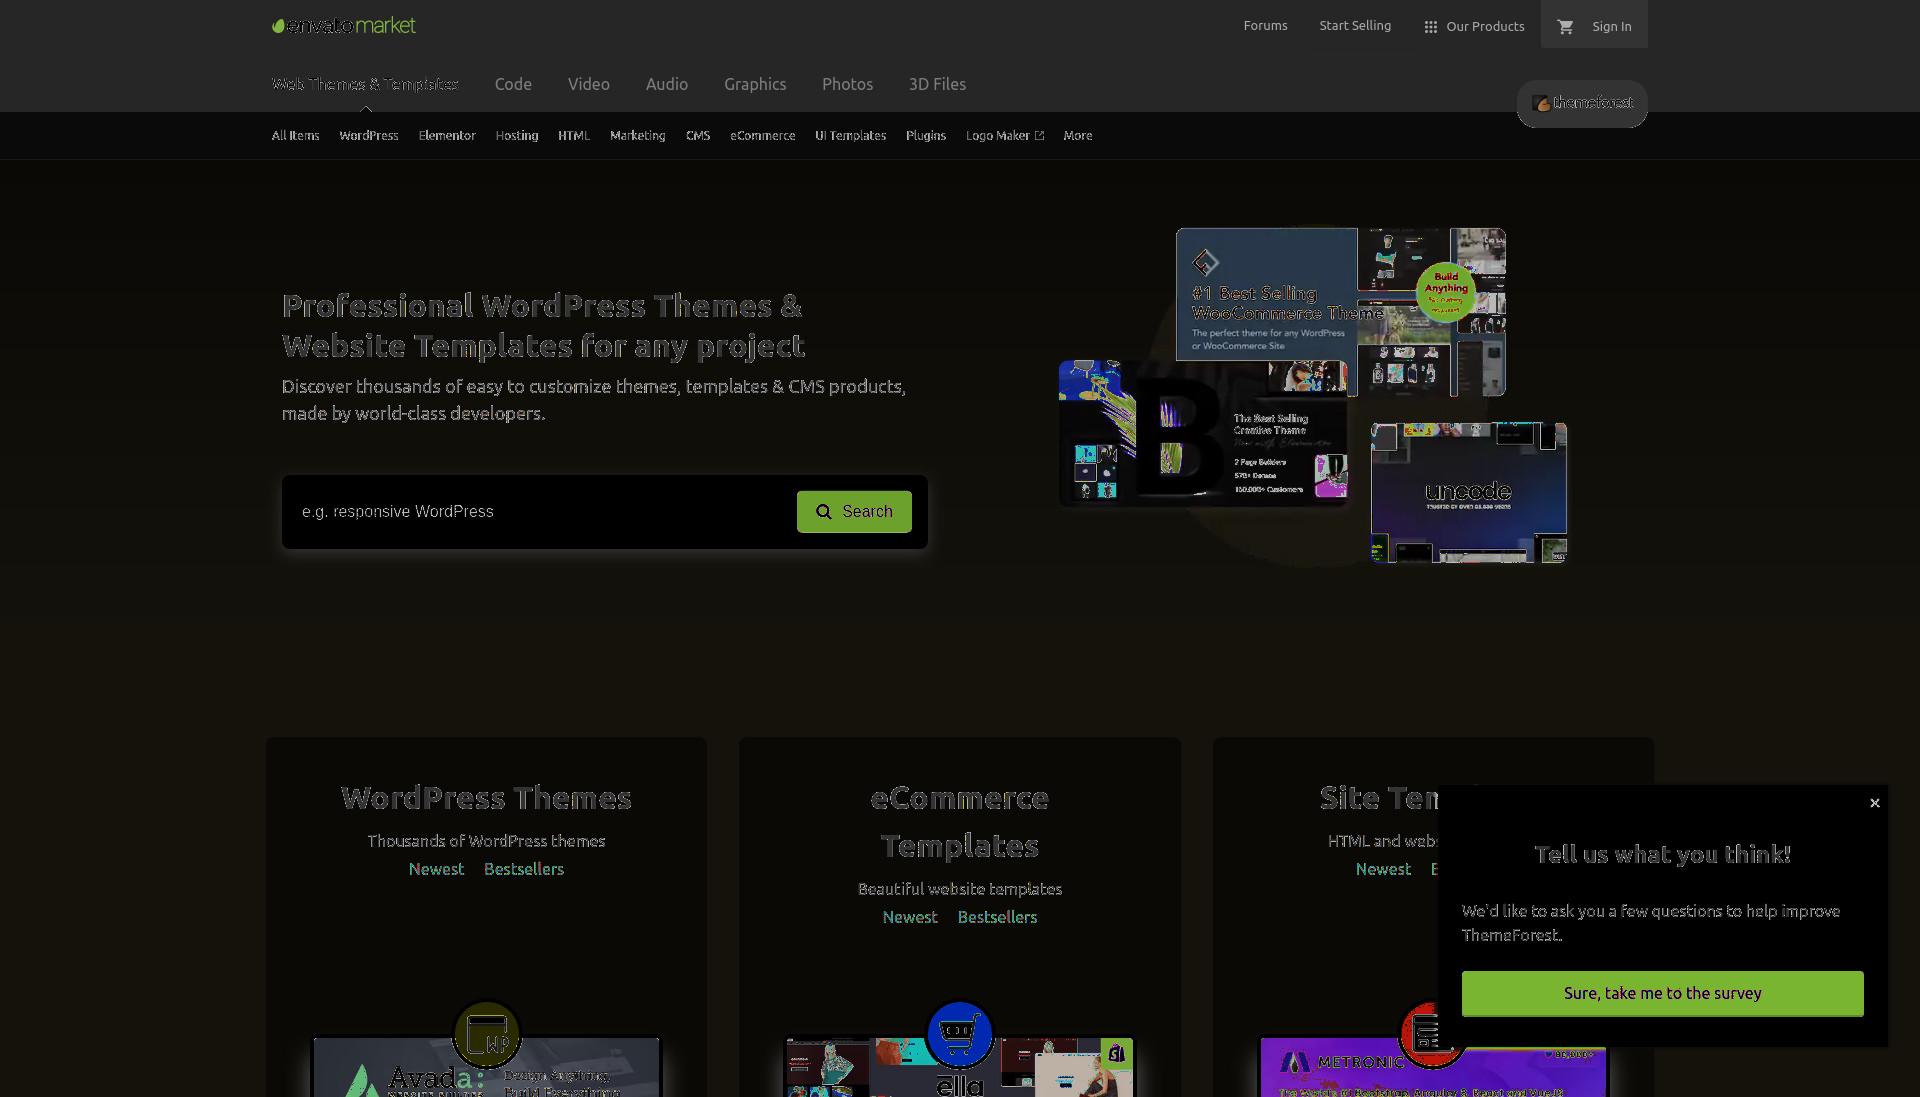Click Sure, take me to the survey
This screenshot has height=1097, width=1920.
[1662, 994]
